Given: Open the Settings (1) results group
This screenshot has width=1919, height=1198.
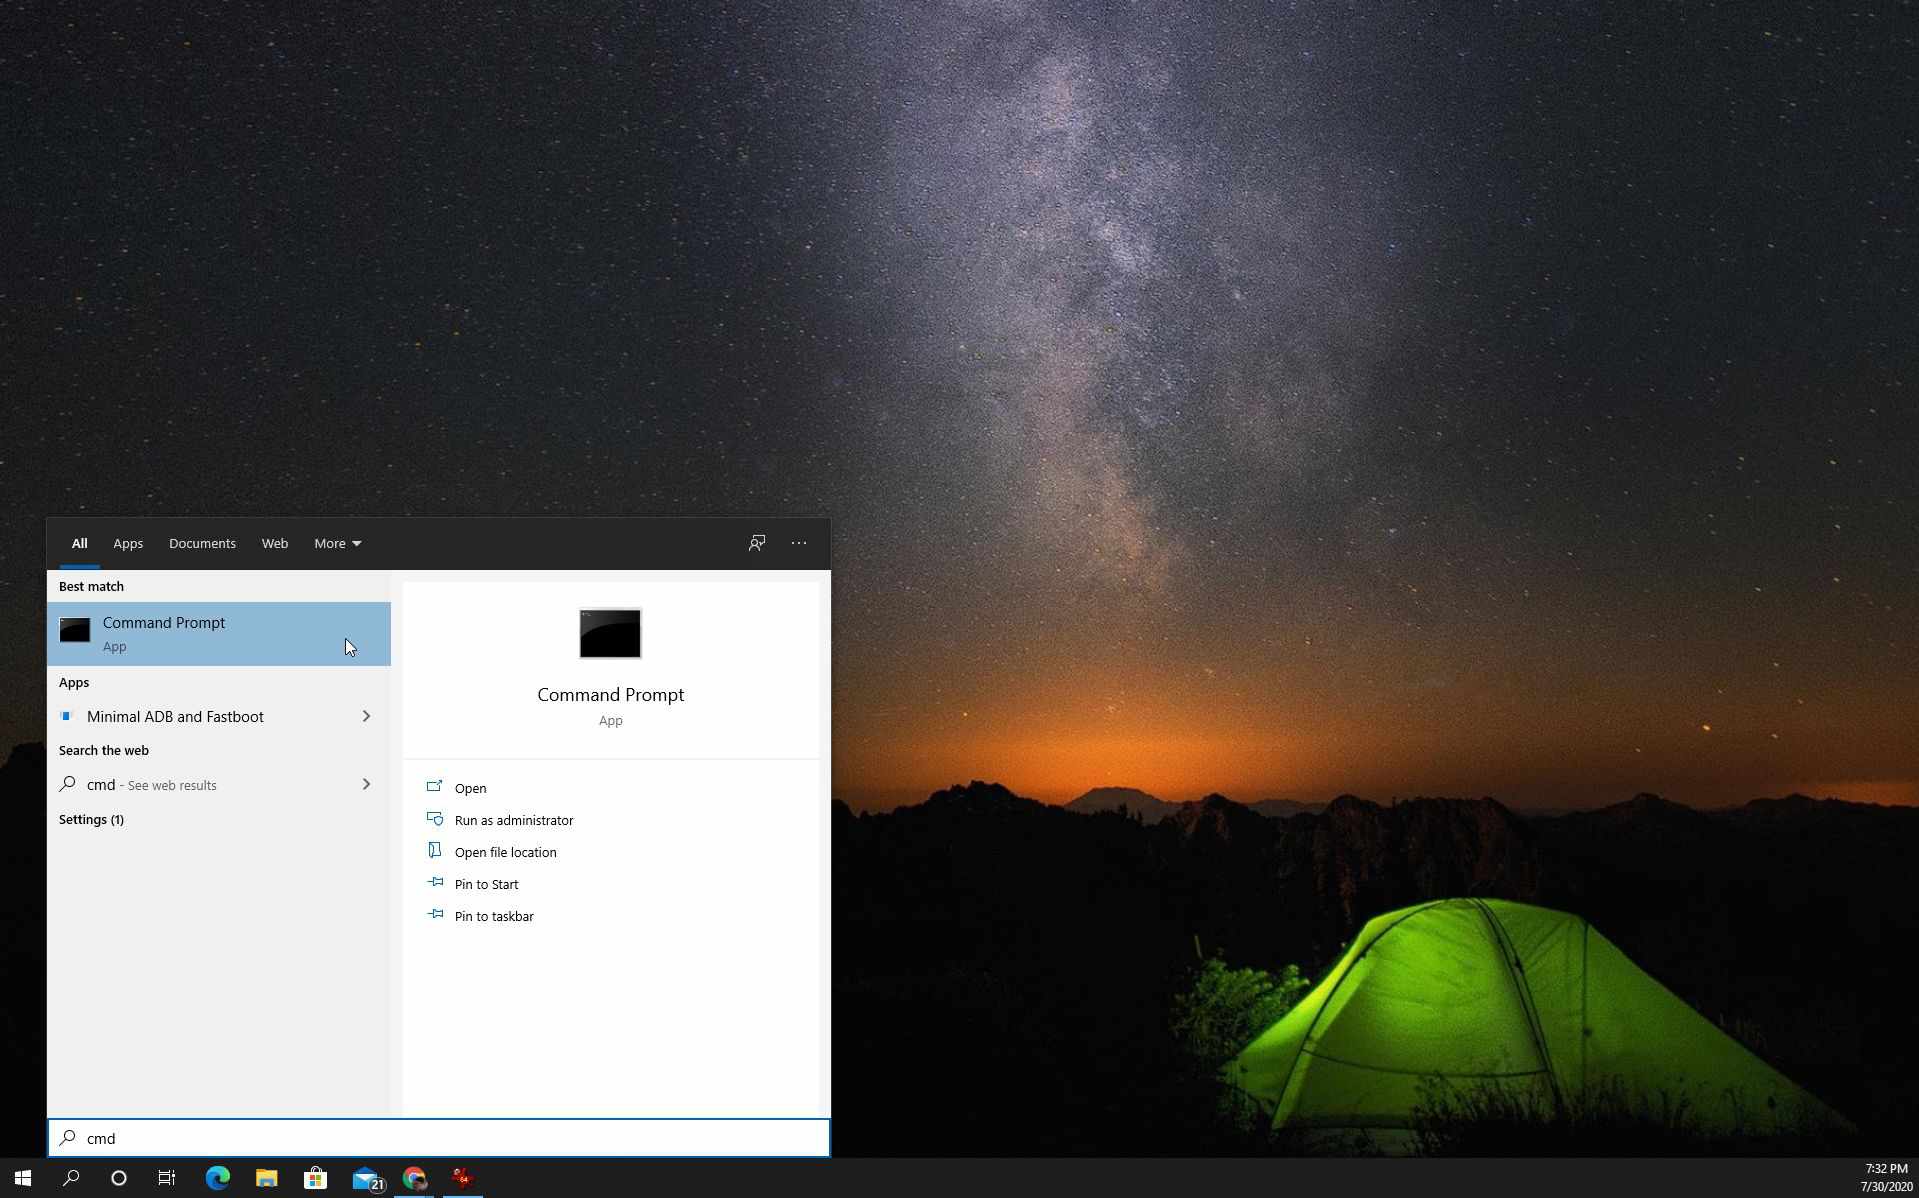Looking at the screenshot, I should tap(91, 819).
